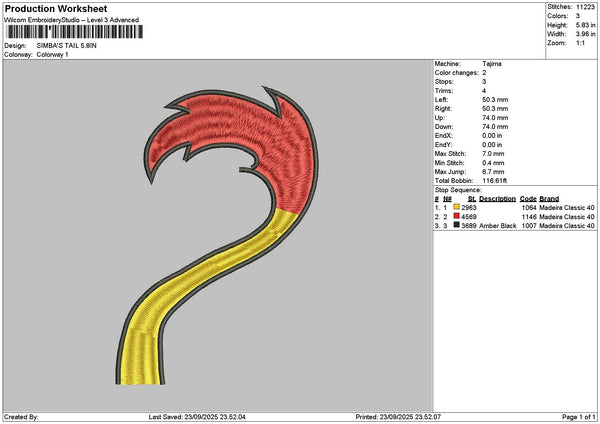600x424 pixels.
Task: Click the Stitches count 11223
Action: pos(585,7)
